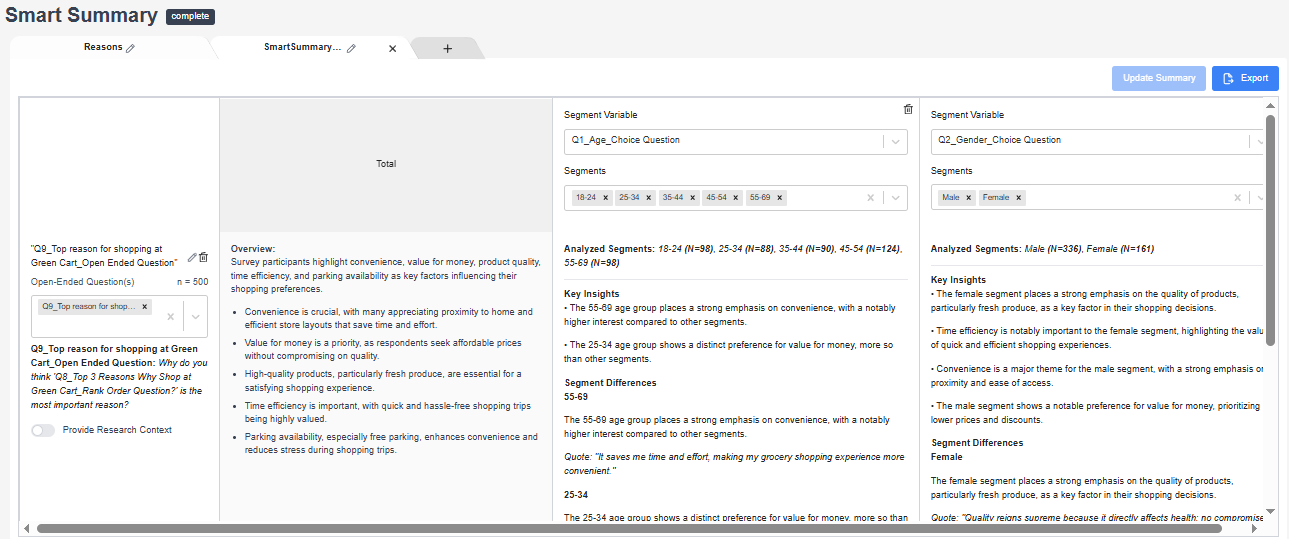1289x539 pixels.
Task: Clear all age segments with X
Action: (x=871, y=198)
